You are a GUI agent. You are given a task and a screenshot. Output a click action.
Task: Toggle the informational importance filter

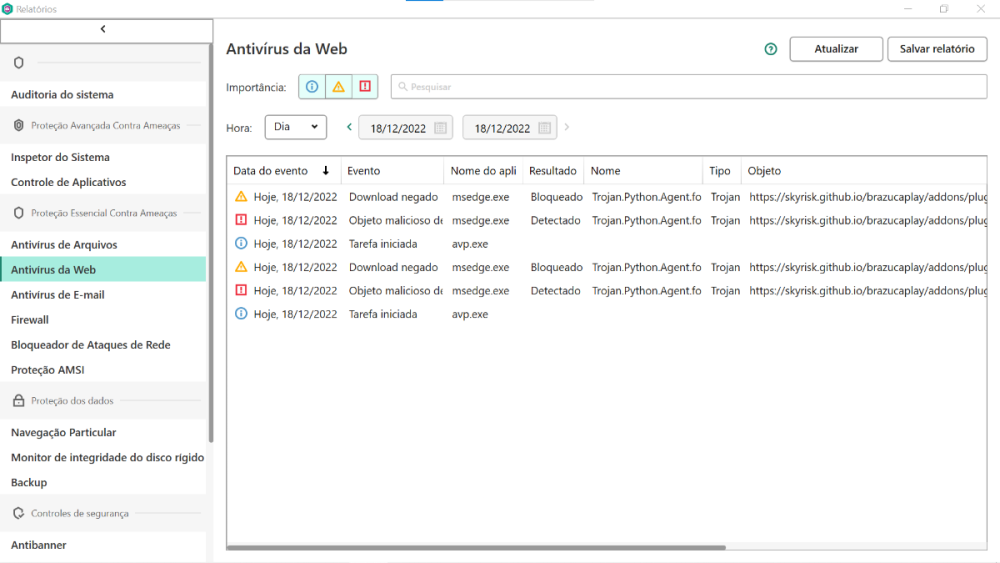click(312, 87)
